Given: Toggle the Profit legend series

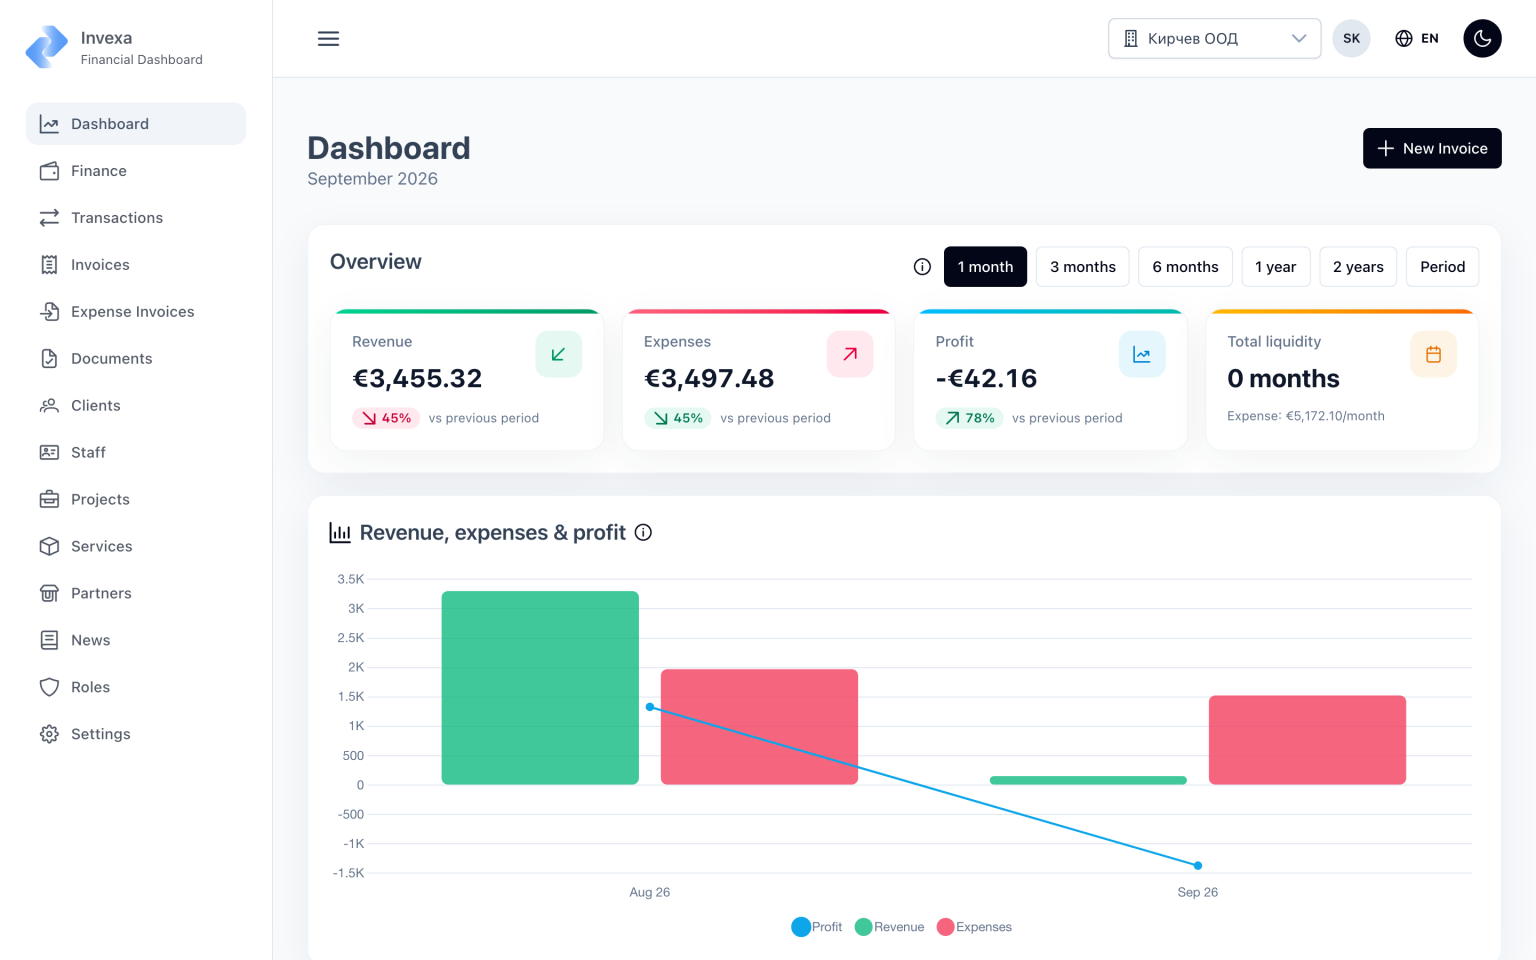Looking at the screenshot, I should pyautogui.click(x=817, y=927).
